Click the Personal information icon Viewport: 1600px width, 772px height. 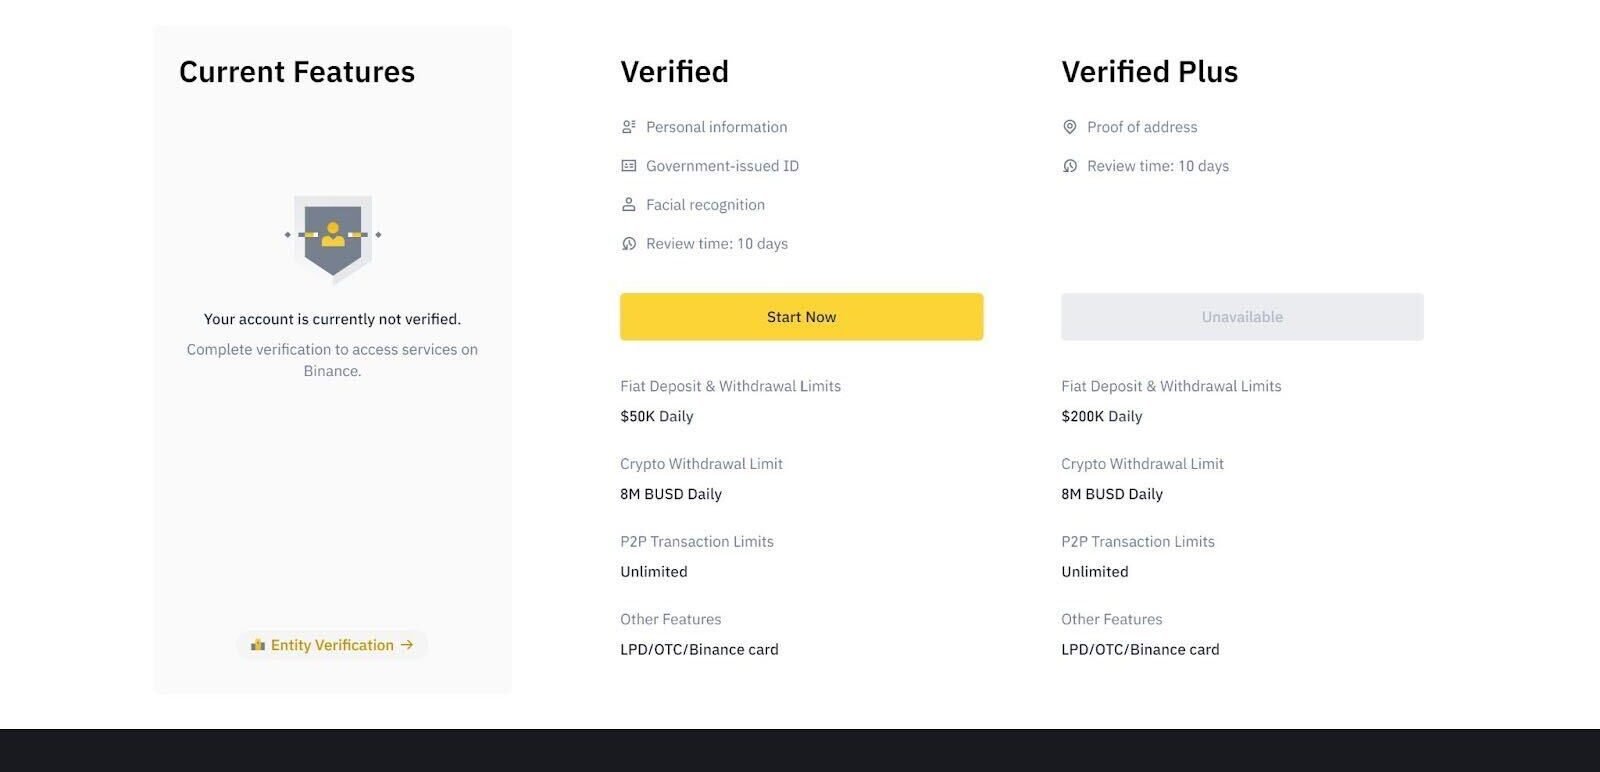pyautogui.click(x=629, y=127)
